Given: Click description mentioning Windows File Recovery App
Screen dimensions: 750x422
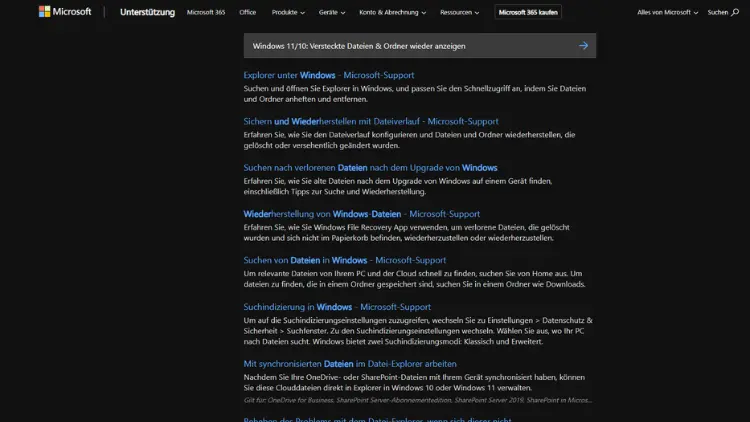Looking at the screenshot, I should 407,233.
